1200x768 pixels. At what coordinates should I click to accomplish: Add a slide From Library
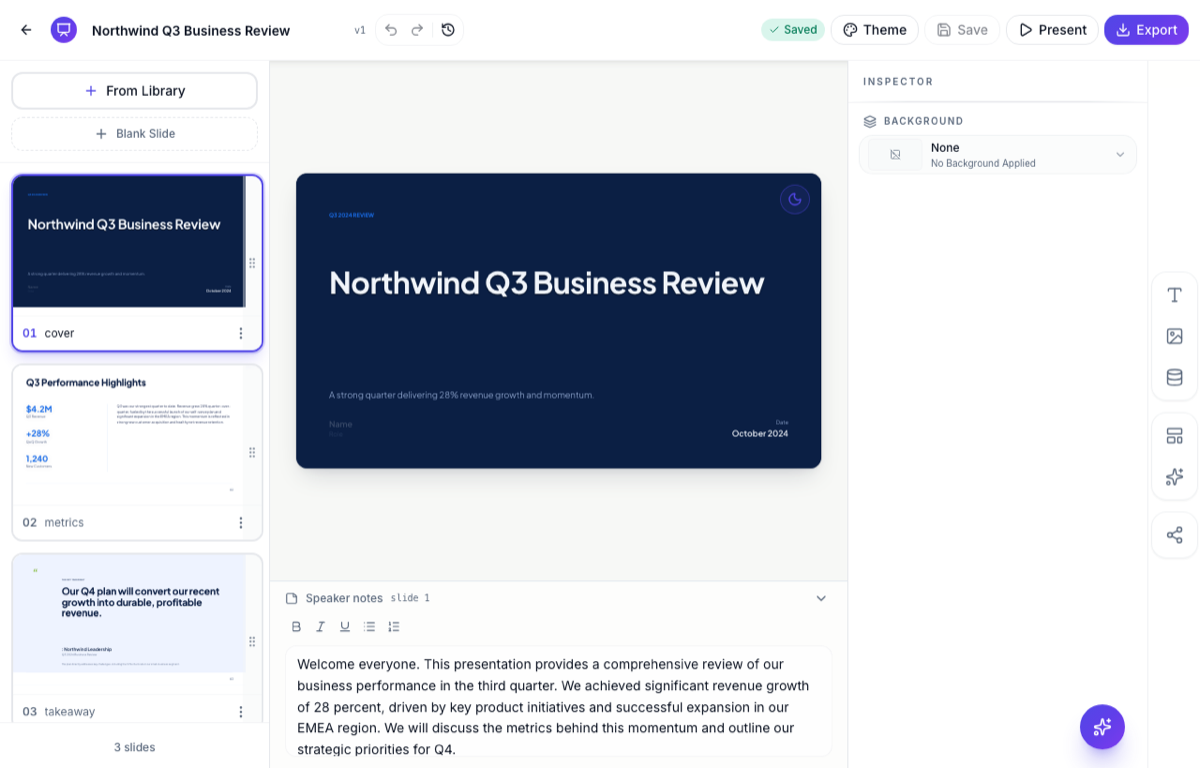point(134,91)
